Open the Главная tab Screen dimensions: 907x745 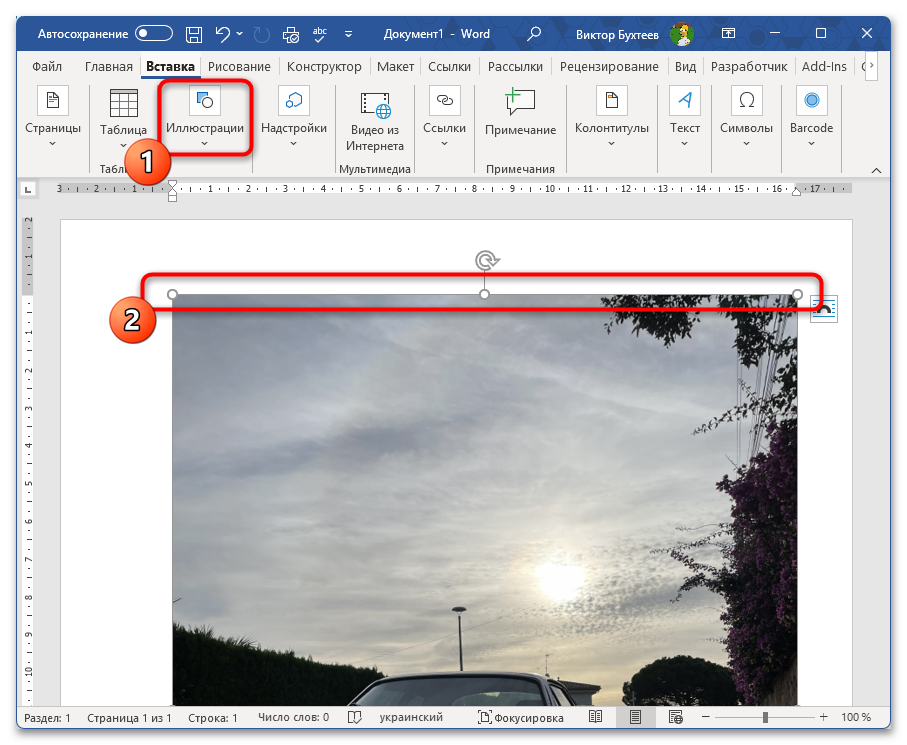pos(108,67)
